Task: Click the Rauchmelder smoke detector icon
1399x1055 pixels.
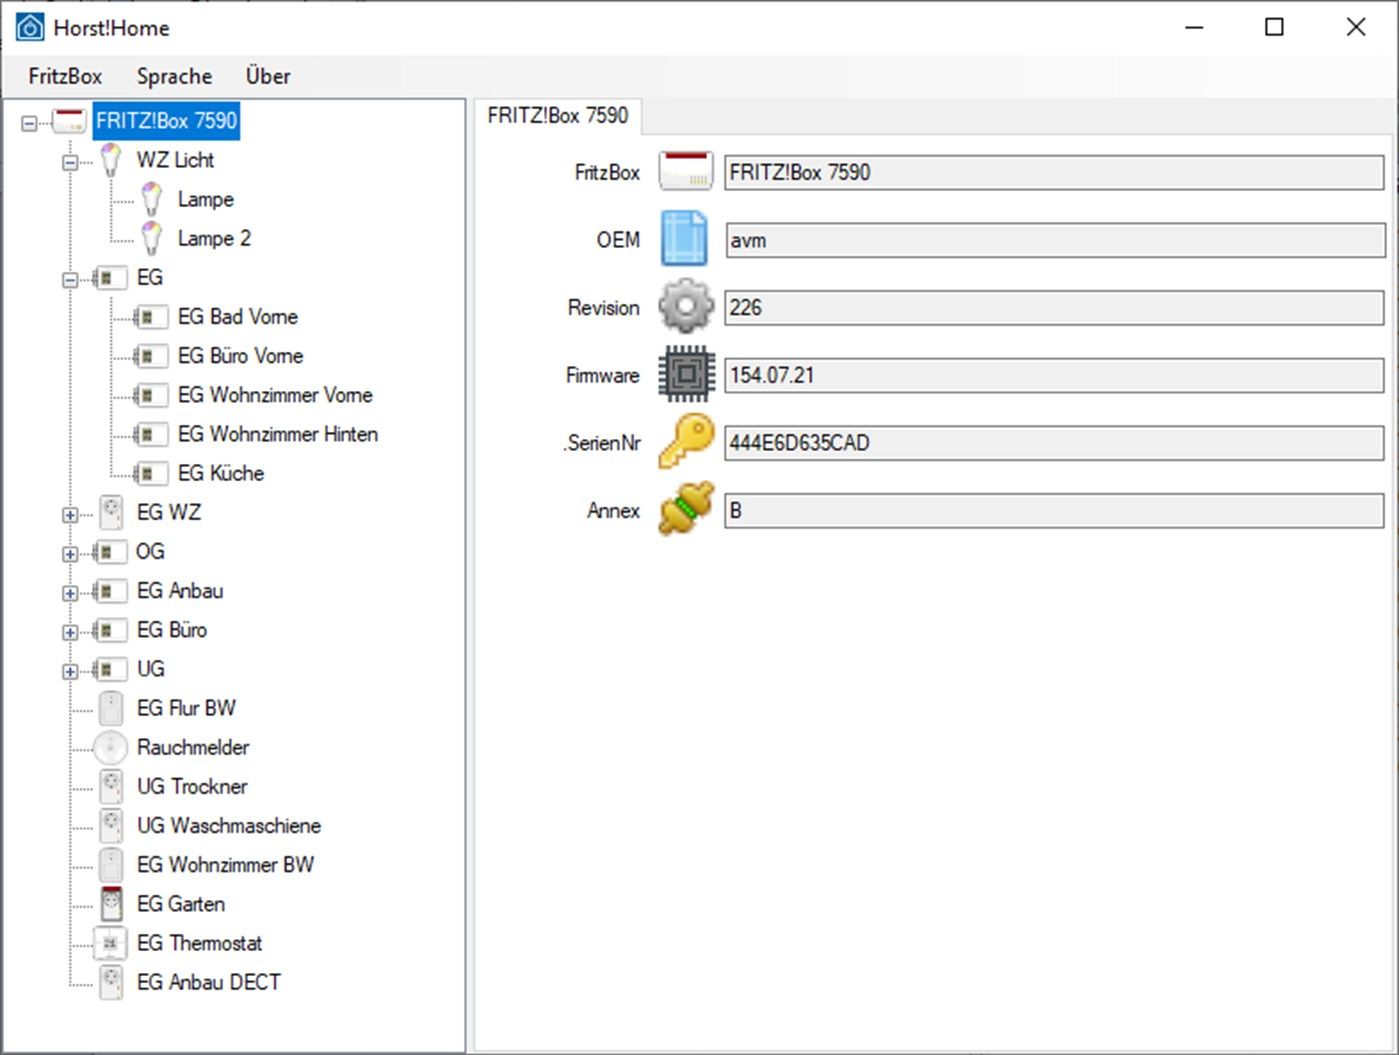Action: [x=110, y=748]
